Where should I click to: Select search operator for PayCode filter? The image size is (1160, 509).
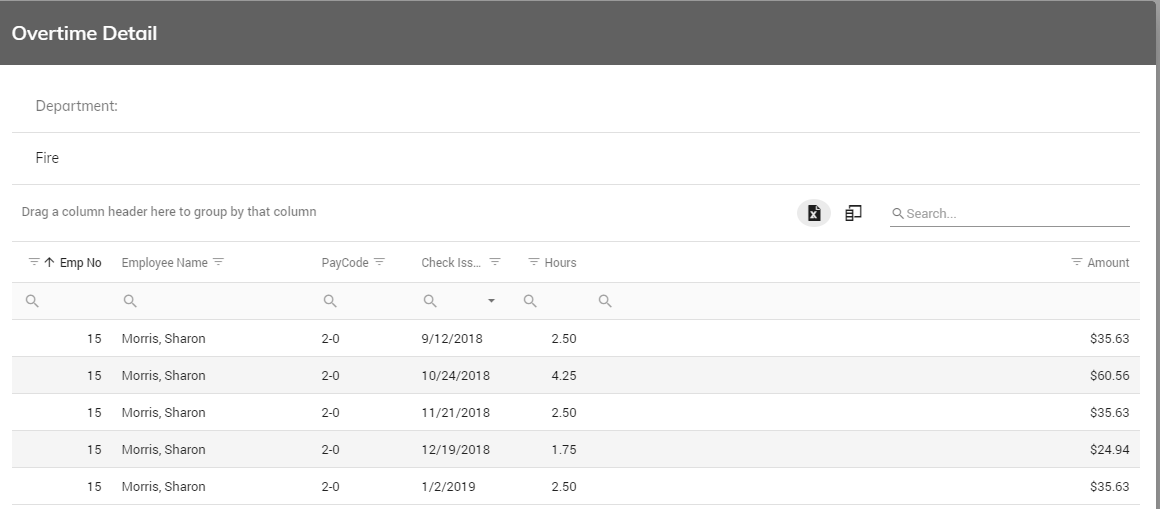click(x=330, y=301)
